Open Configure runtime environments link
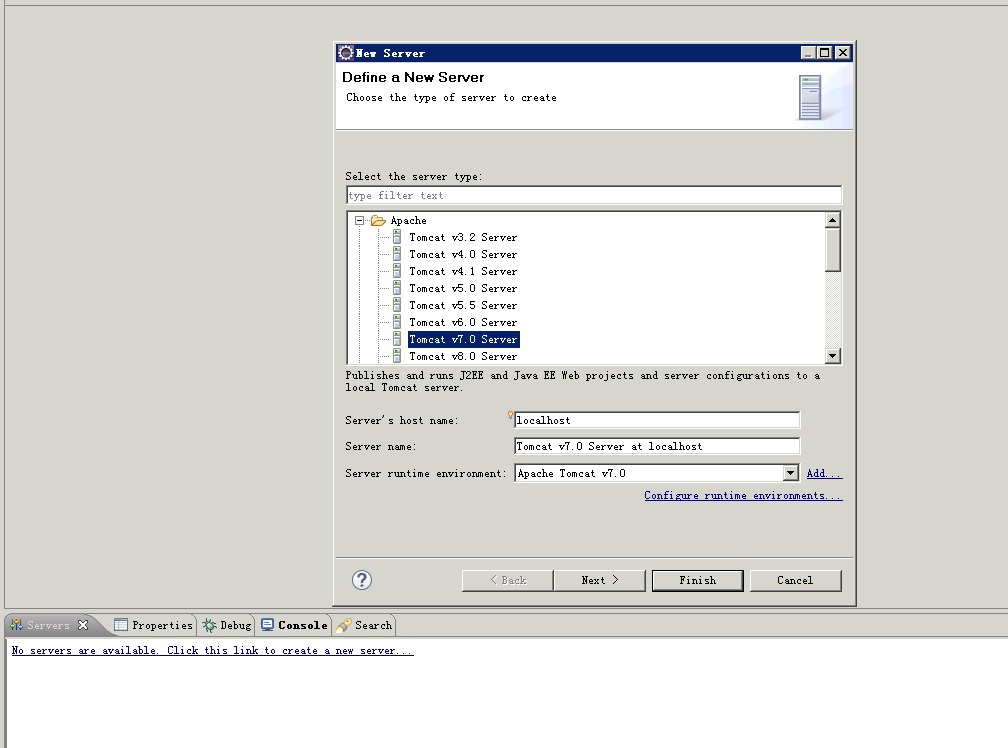 pos(743,495)
